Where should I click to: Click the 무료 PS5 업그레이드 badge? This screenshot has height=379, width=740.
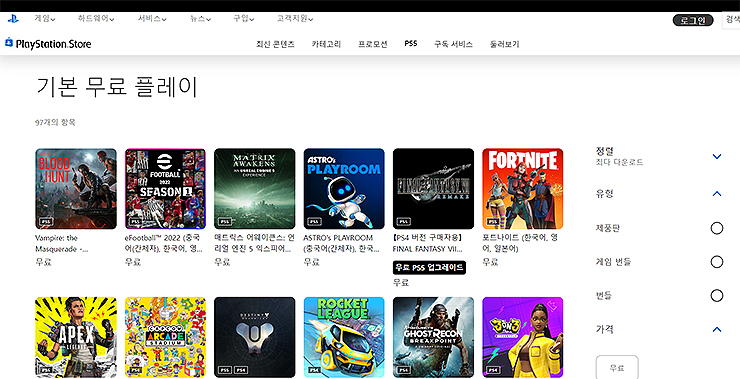(x=429, y=268)
